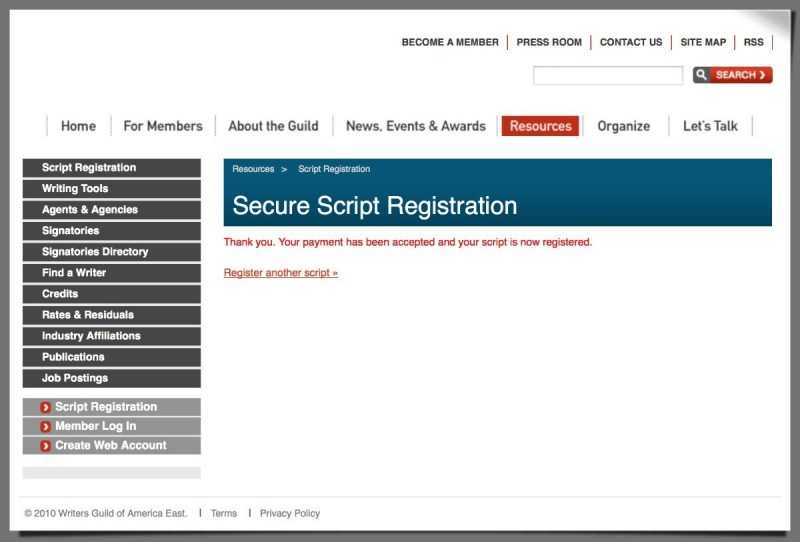Click the red arrow icon beside Member Log In
800x542 pixels.
coord(46,426)
